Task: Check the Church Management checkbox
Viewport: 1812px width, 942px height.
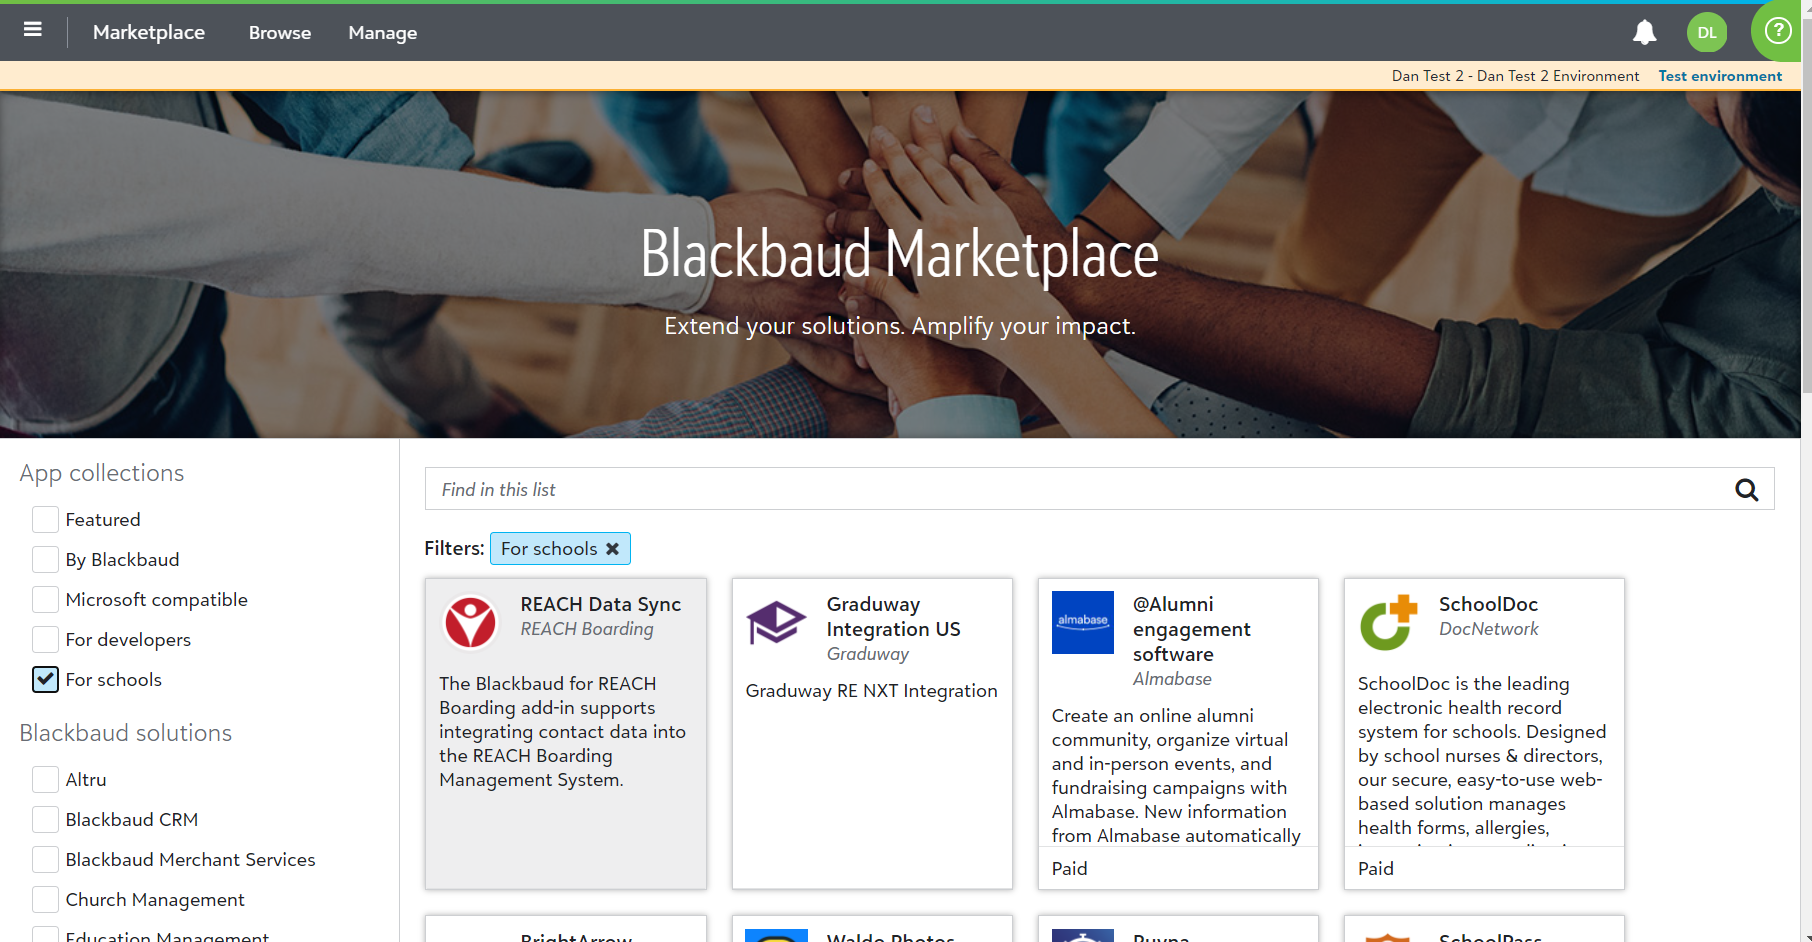Action: (x=45, y=900)
